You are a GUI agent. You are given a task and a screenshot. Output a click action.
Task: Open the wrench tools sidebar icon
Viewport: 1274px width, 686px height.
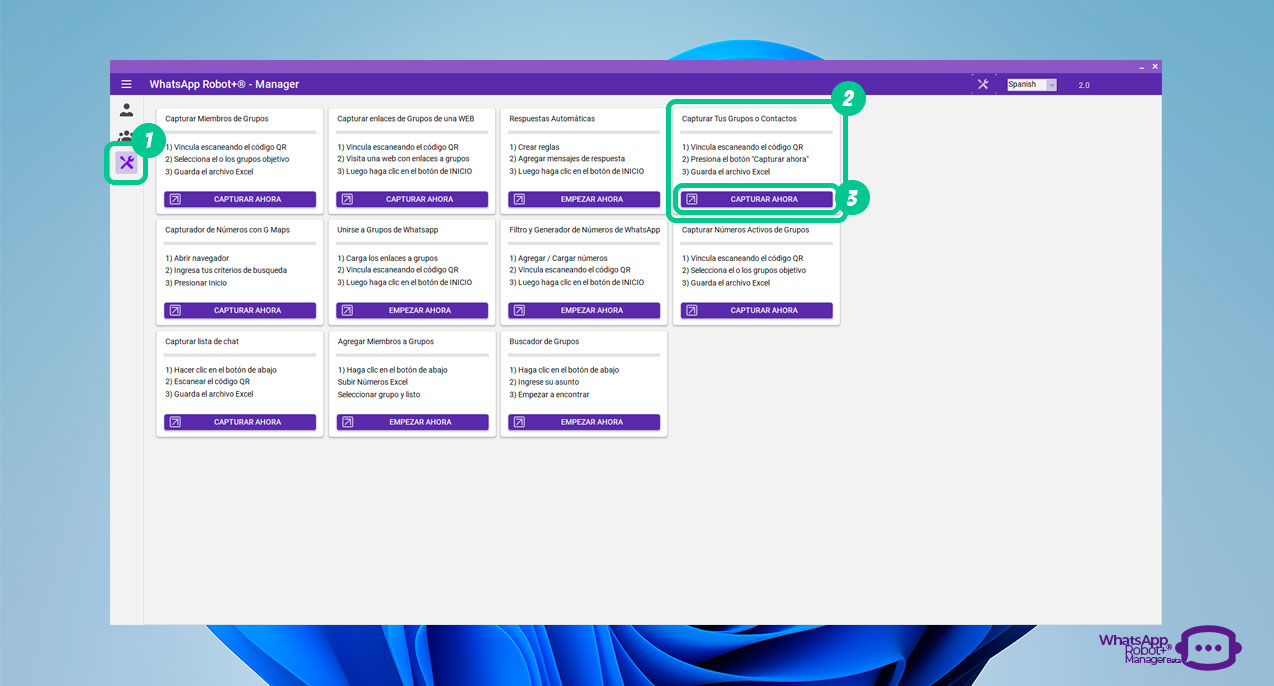126,163
